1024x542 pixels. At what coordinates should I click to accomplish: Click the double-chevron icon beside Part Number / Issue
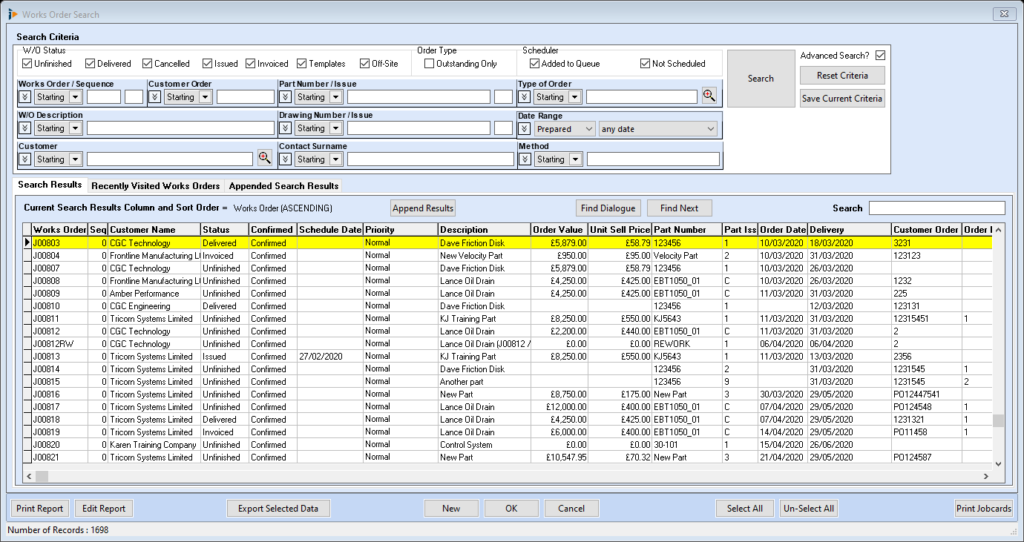click(x=285, y=97)
